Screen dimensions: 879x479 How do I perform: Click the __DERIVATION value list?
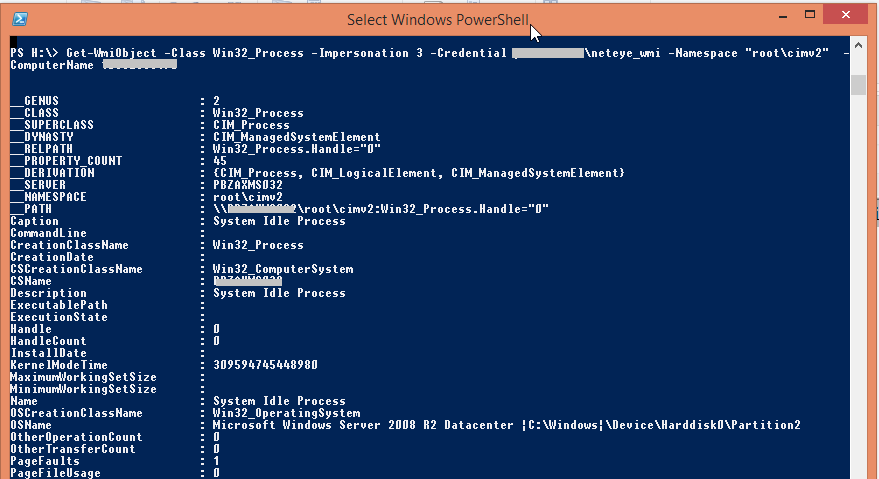tap(419, 173)
